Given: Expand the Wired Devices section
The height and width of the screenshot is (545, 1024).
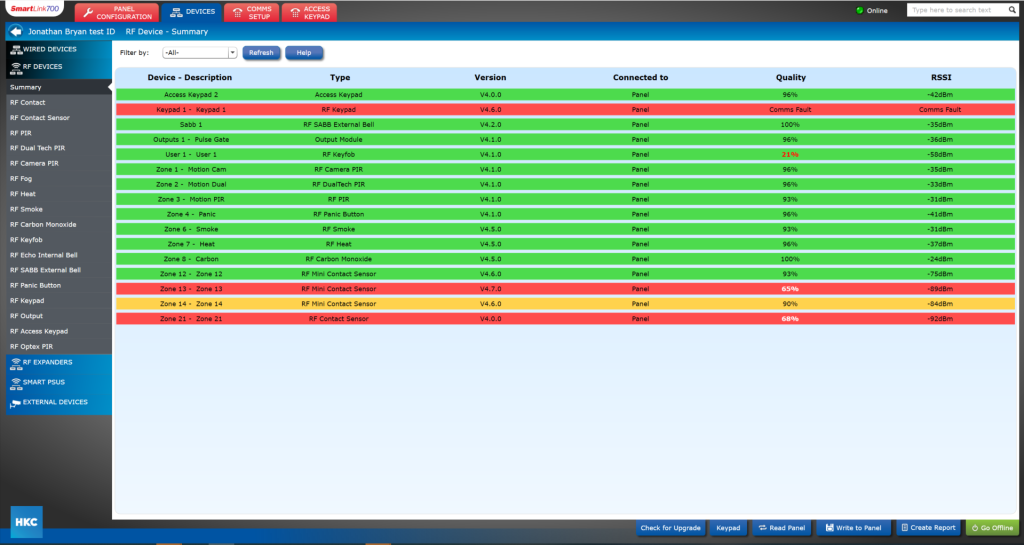Looking at the screenshot, I should point(59,50).
